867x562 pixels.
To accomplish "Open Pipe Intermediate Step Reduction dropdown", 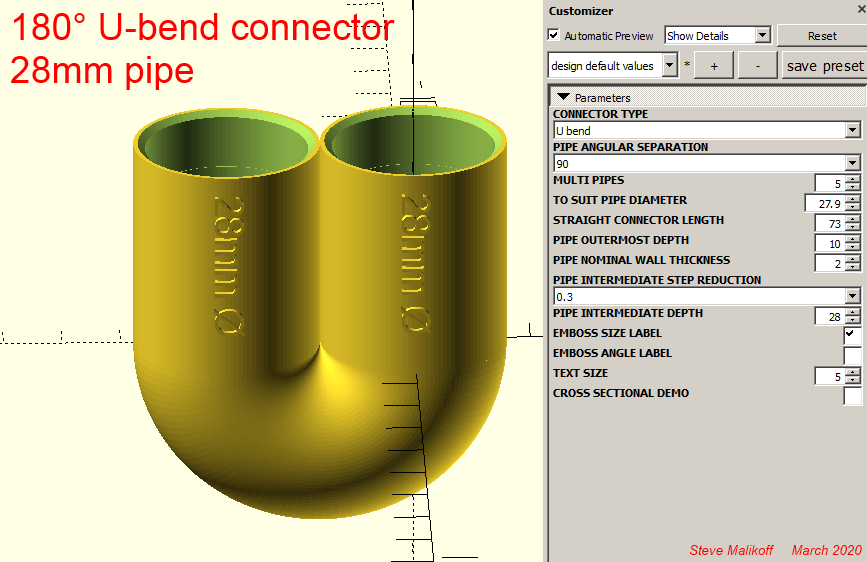I will (x=706, y=296).
